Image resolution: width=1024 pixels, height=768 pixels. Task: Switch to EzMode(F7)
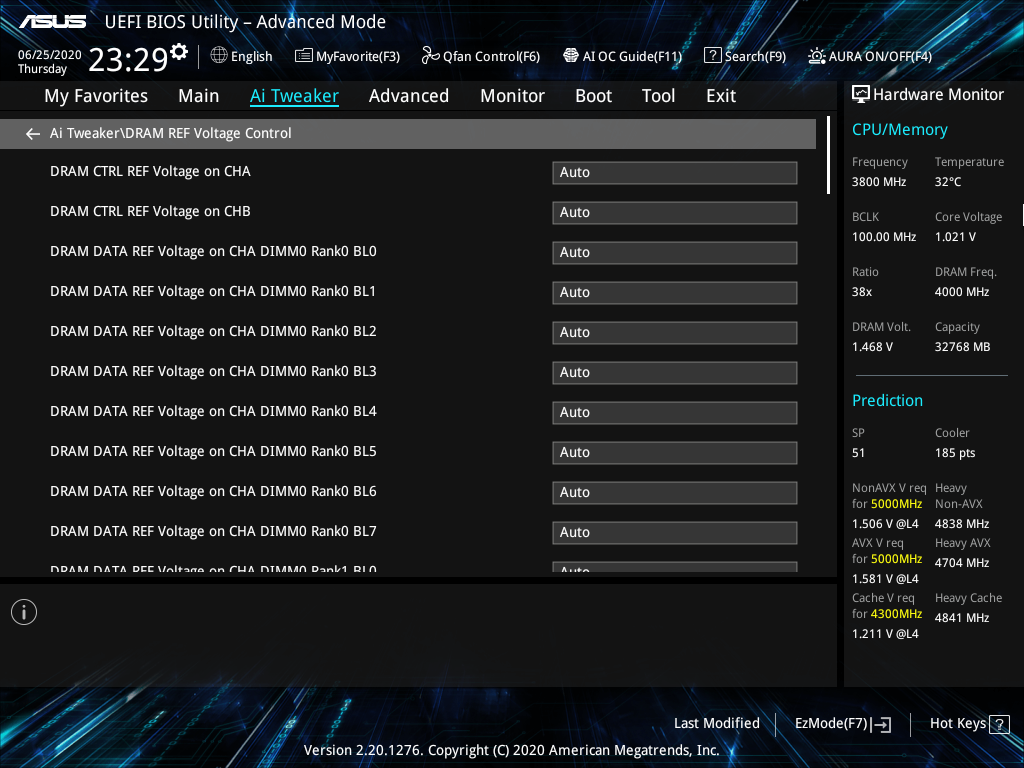point(843,724)
